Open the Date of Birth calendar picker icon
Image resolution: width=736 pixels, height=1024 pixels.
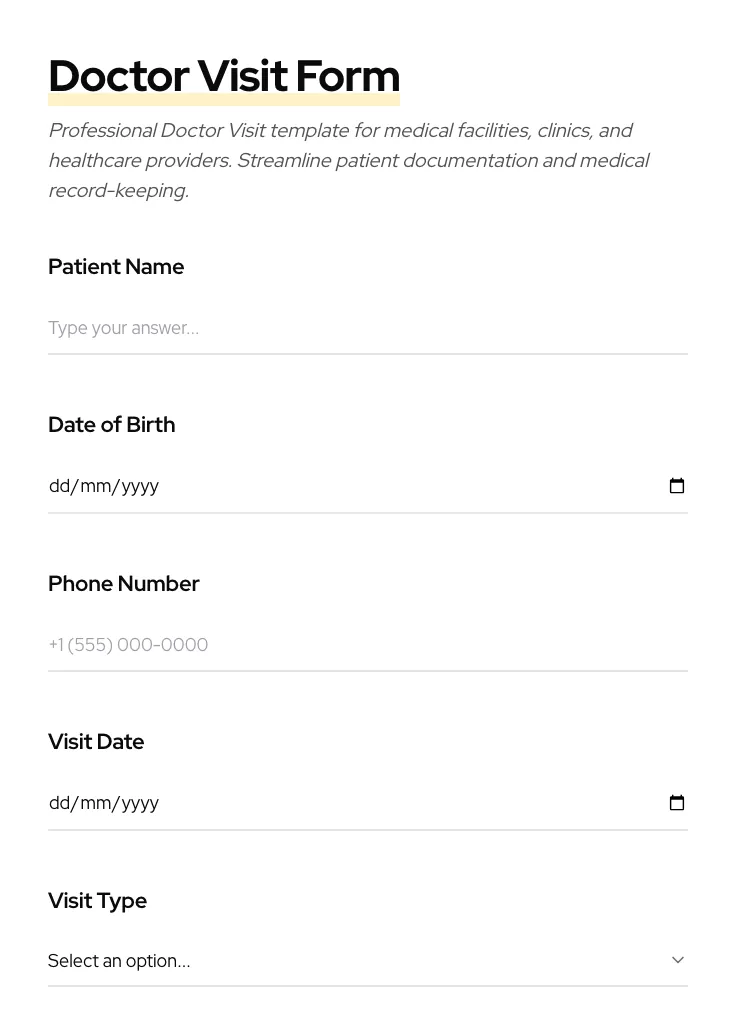pyautogui.click(x=677, y=486)
